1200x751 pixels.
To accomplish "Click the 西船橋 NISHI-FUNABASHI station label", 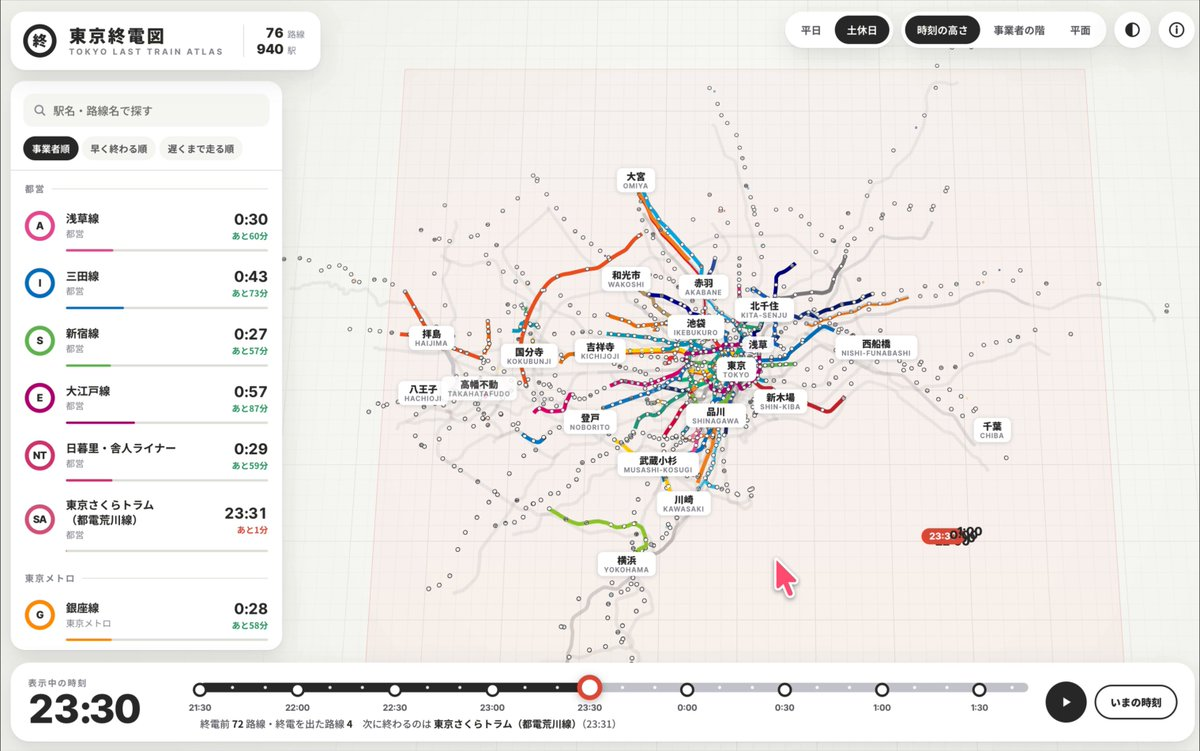I will point(876,347).
